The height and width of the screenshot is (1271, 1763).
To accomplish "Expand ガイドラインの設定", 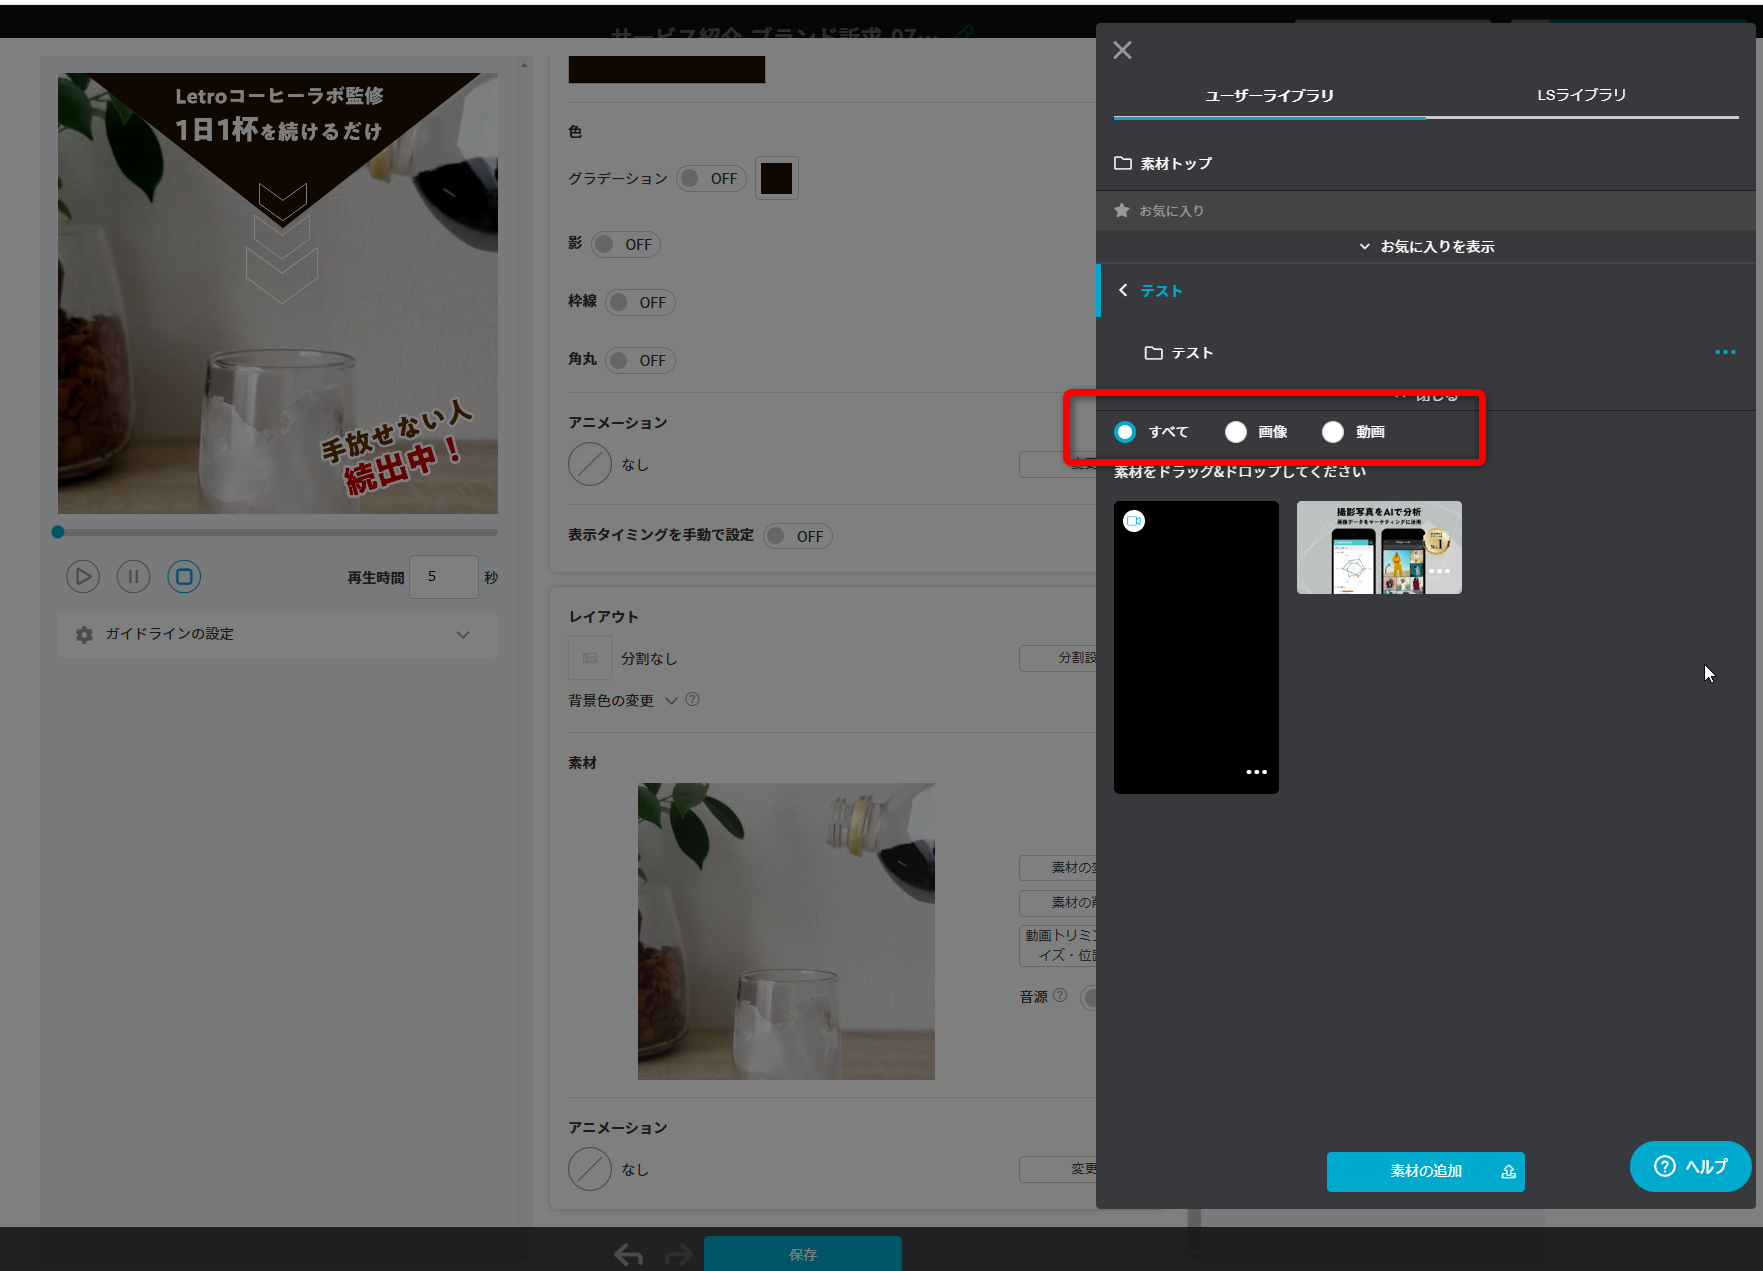I will [x=277, y=634].
